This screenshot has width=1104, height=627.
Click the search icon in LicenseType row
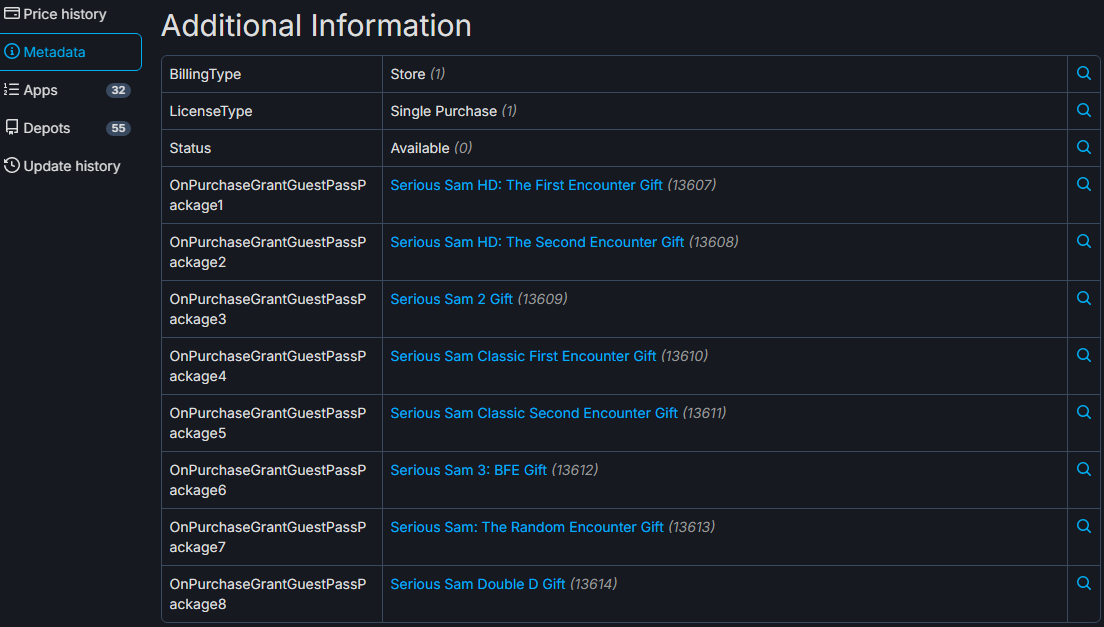point(1084,110)
